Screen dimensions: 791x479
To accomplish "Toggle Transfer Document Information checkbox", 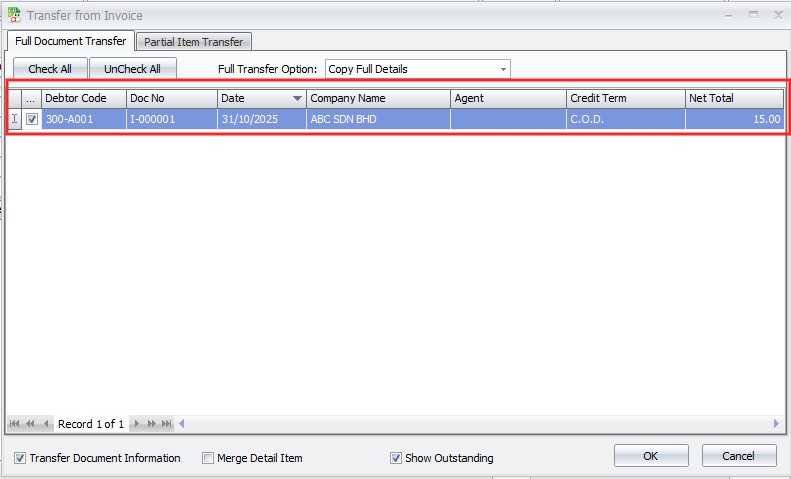I will (20, 458).
